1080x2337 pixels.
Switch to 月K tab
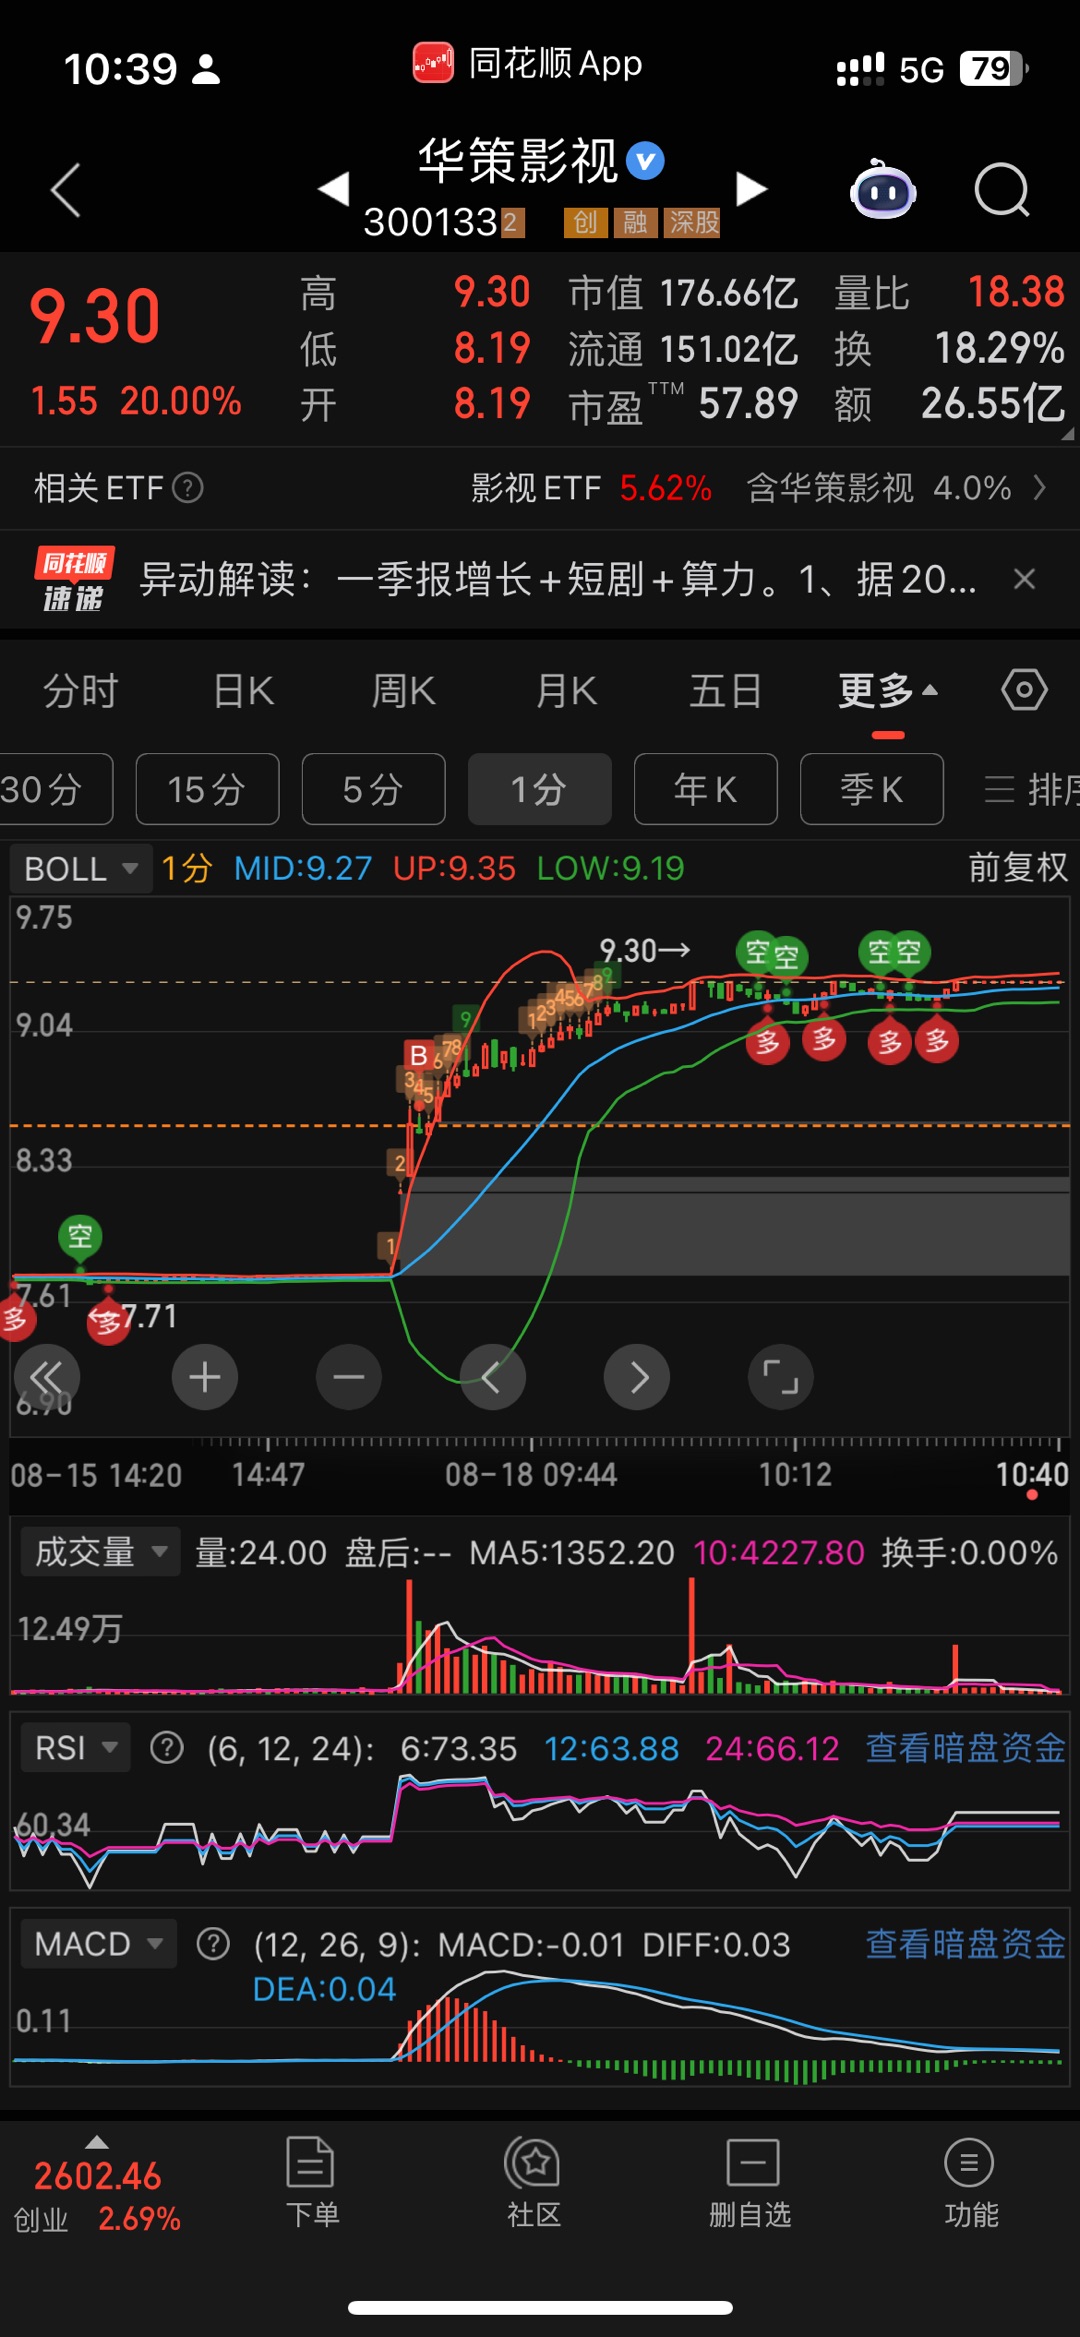pyautogui.click(x=566, y=691)
